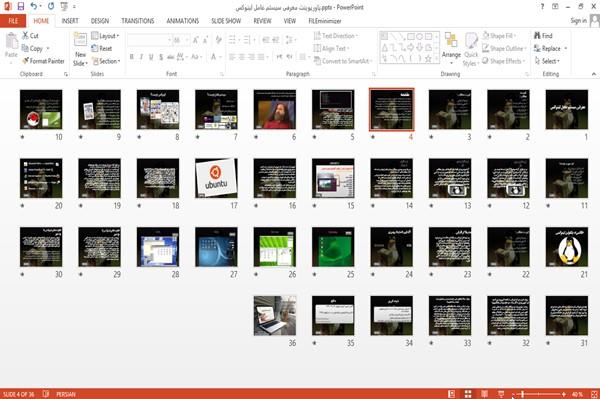Click the Copy icon in Clipboard group
The image size is (600, 399).
[25, 48]
